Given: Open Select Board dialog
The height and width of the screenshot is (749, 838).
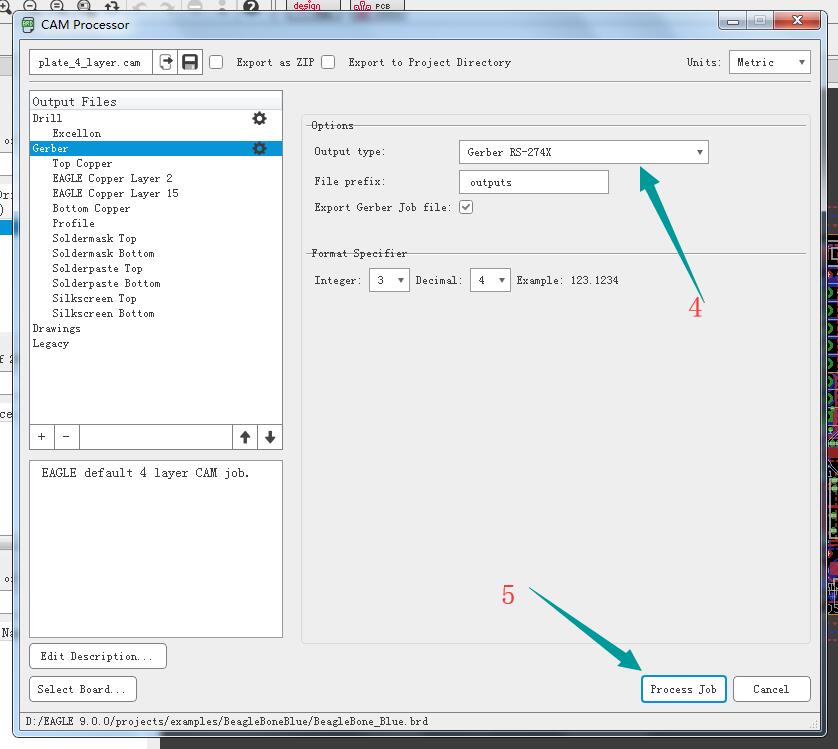Looking at the screenshot, I should [81, 689].
